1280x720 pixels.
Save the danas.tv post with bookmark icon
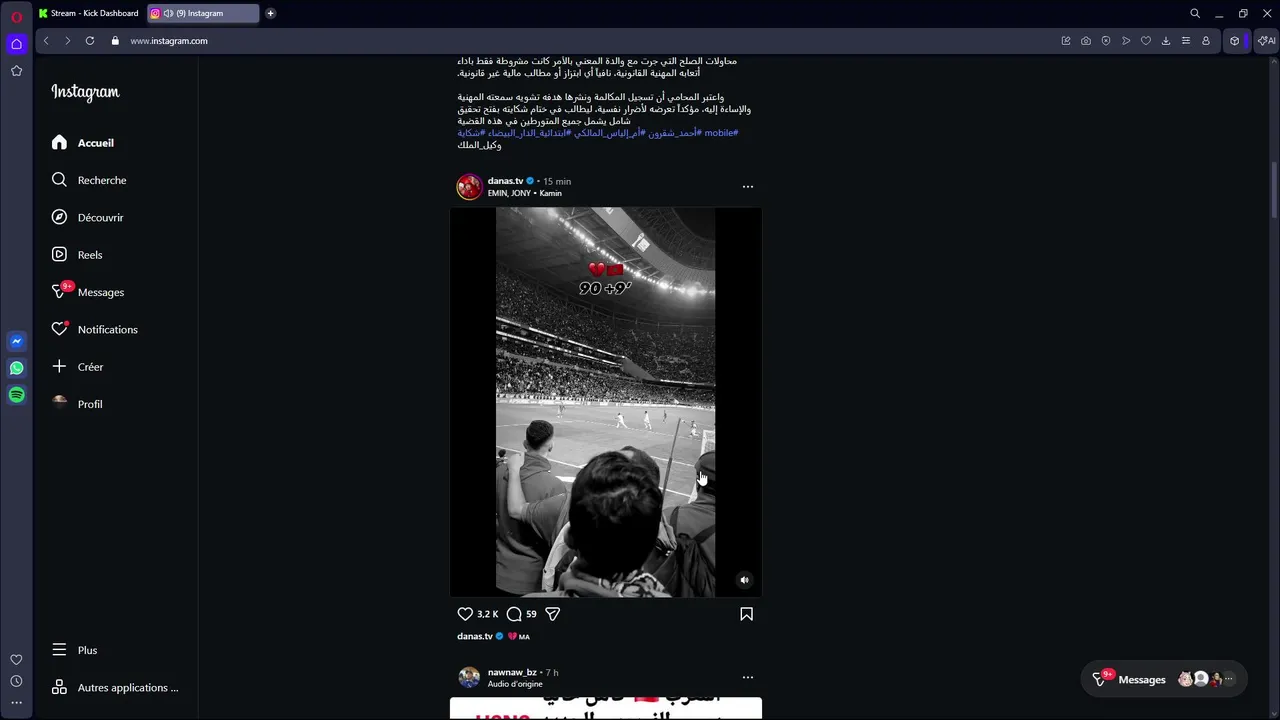746,614
